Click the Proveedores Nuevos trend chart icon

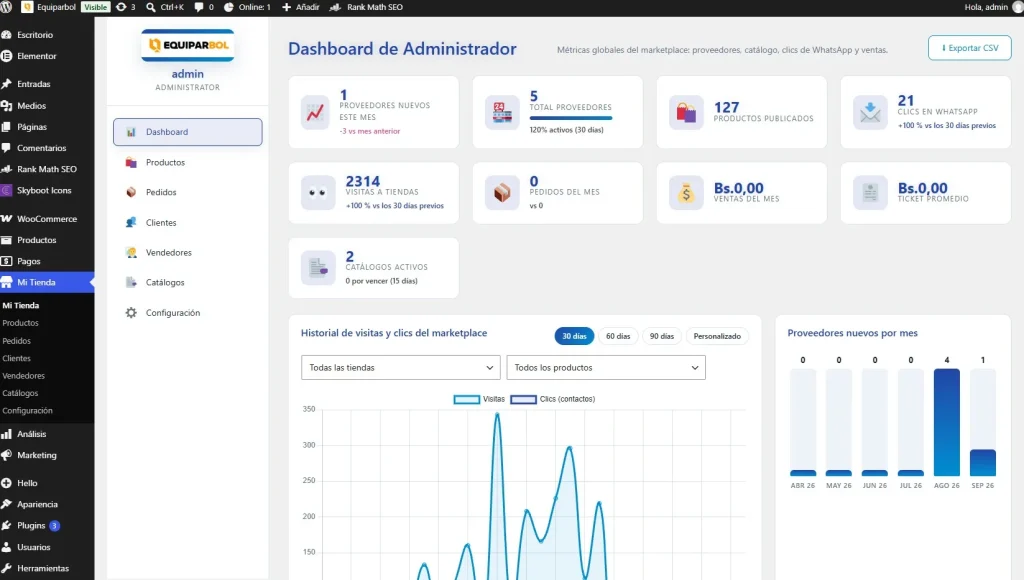click(315, 112)
